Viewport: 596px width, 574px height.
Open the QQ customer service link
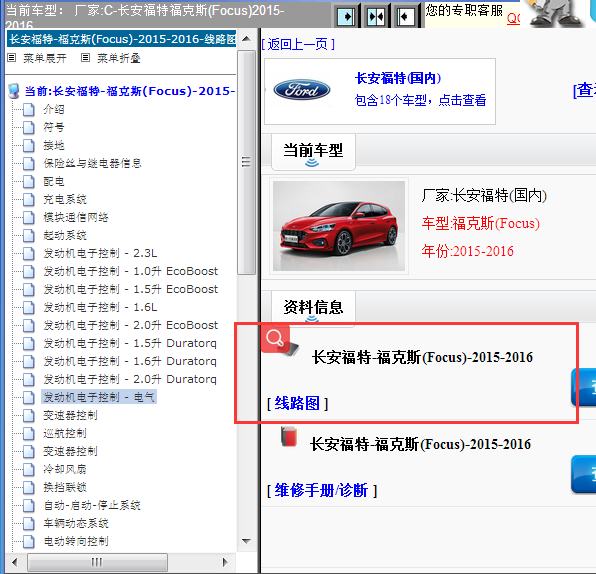click(x=513, y=18)
